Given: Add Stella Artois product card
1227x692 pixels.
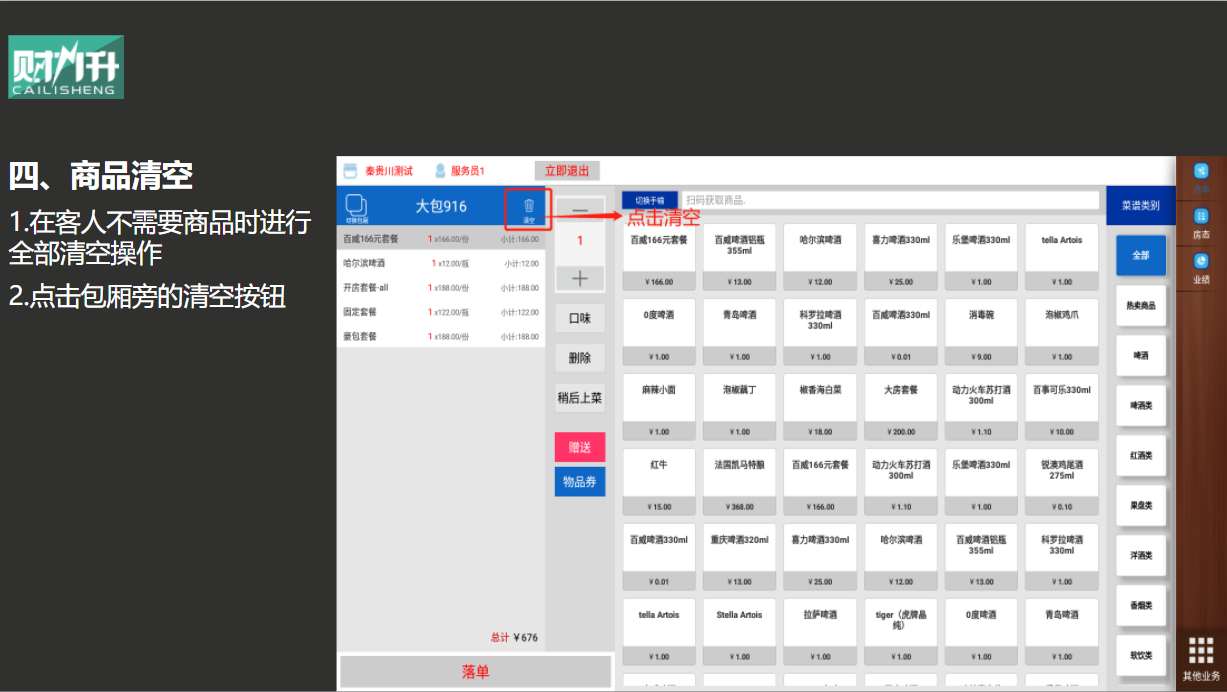Looking at the screenshot, I should click(740, 632).
